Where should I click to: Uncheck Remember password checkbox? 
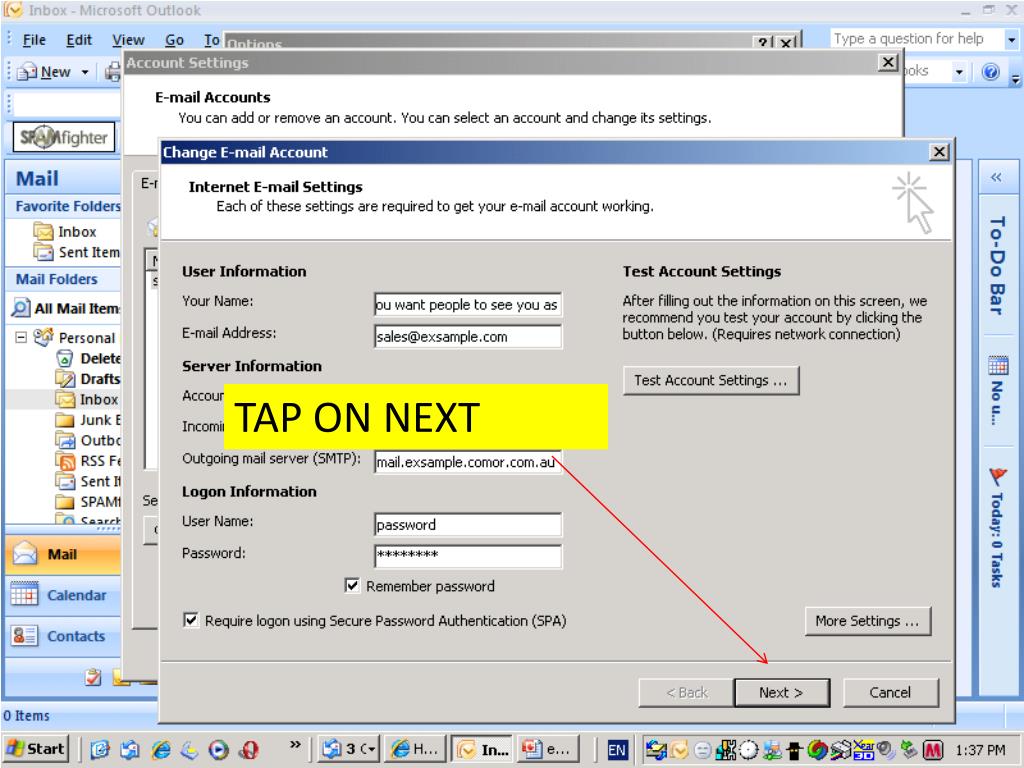point(352,585)
